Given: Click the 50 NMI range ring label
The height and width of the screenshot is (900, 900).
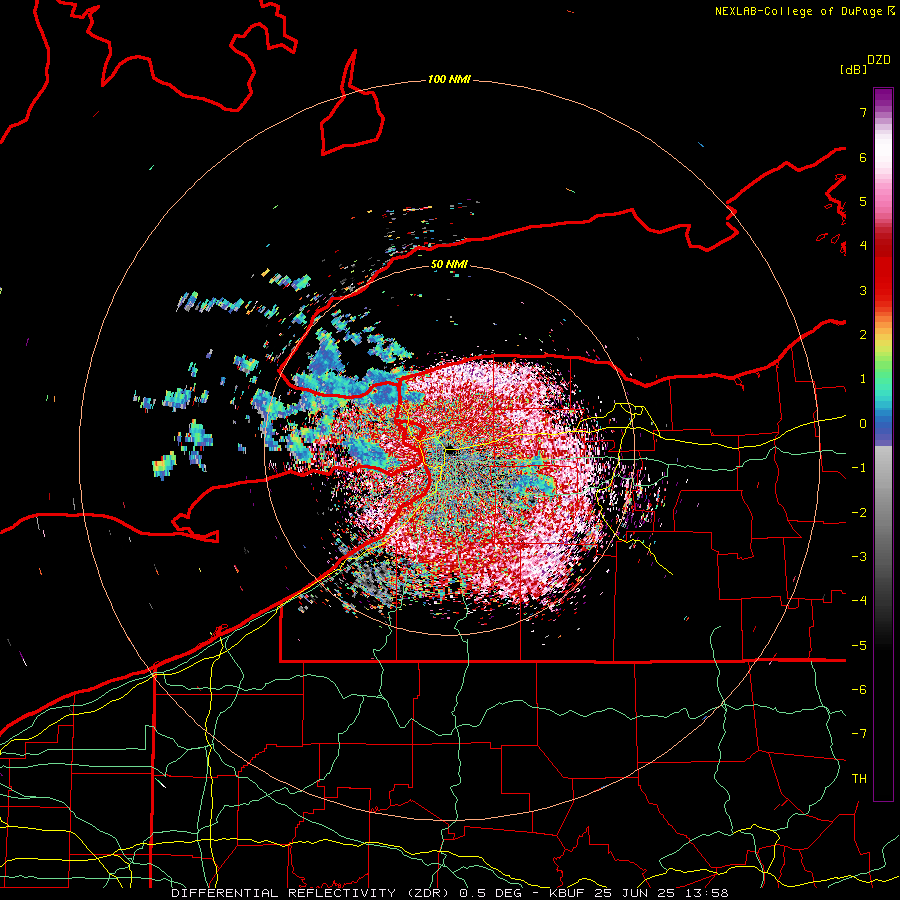Looking at the screenshot, I should 449,265.
